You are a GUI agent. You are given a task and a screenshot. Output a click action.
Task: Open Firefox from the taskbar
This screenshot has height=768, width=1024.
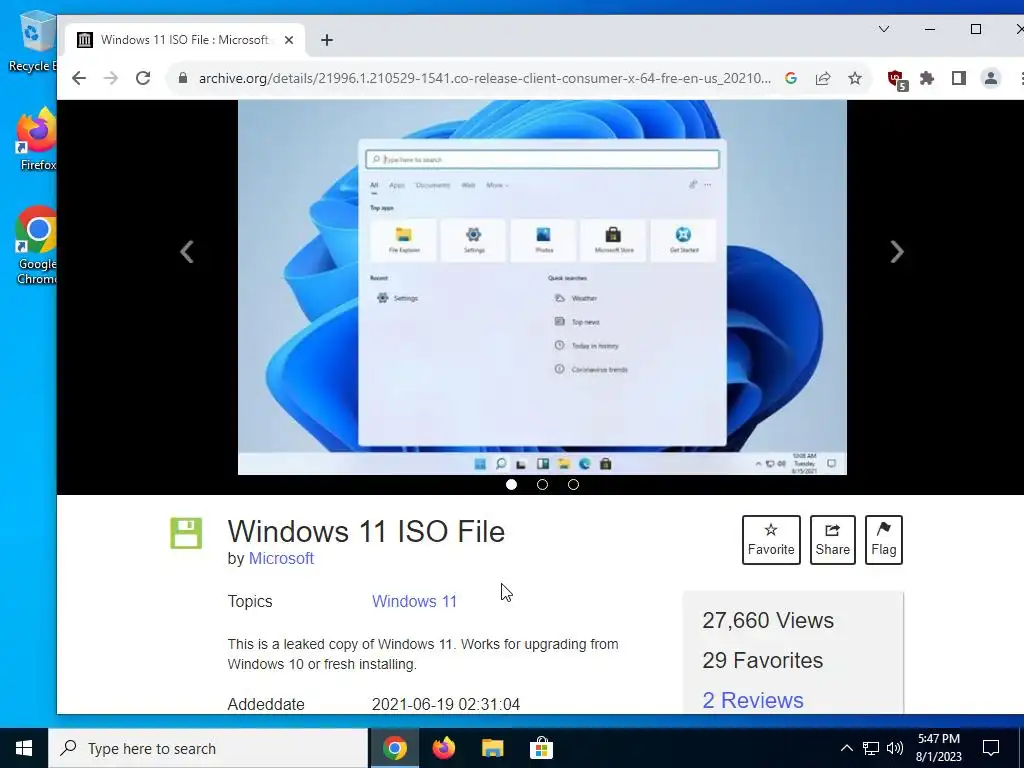[444, 748]
